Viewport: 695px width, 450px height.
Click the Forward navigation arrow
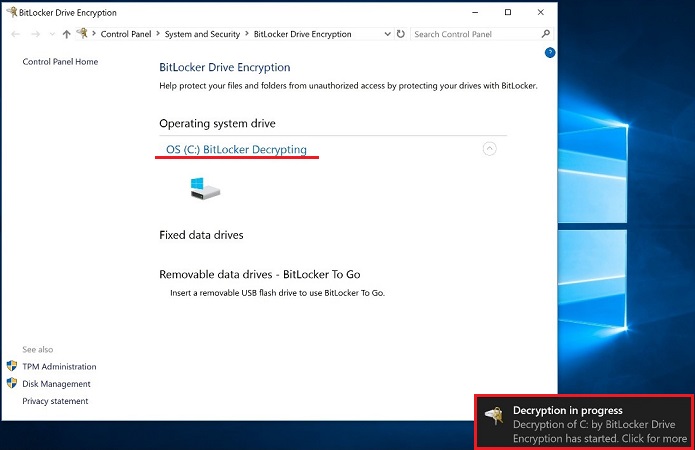click(35, 34)
